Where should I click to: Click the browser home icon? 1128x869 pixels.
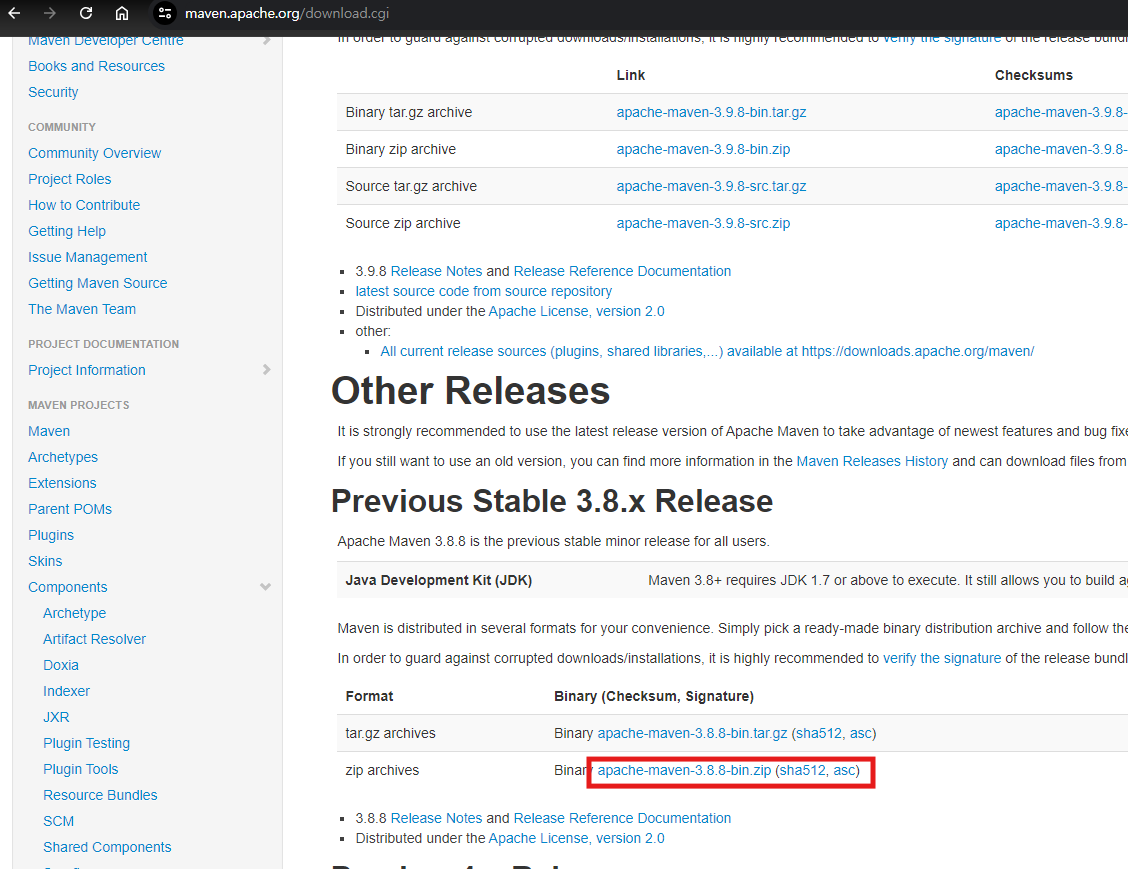point(122,13)
